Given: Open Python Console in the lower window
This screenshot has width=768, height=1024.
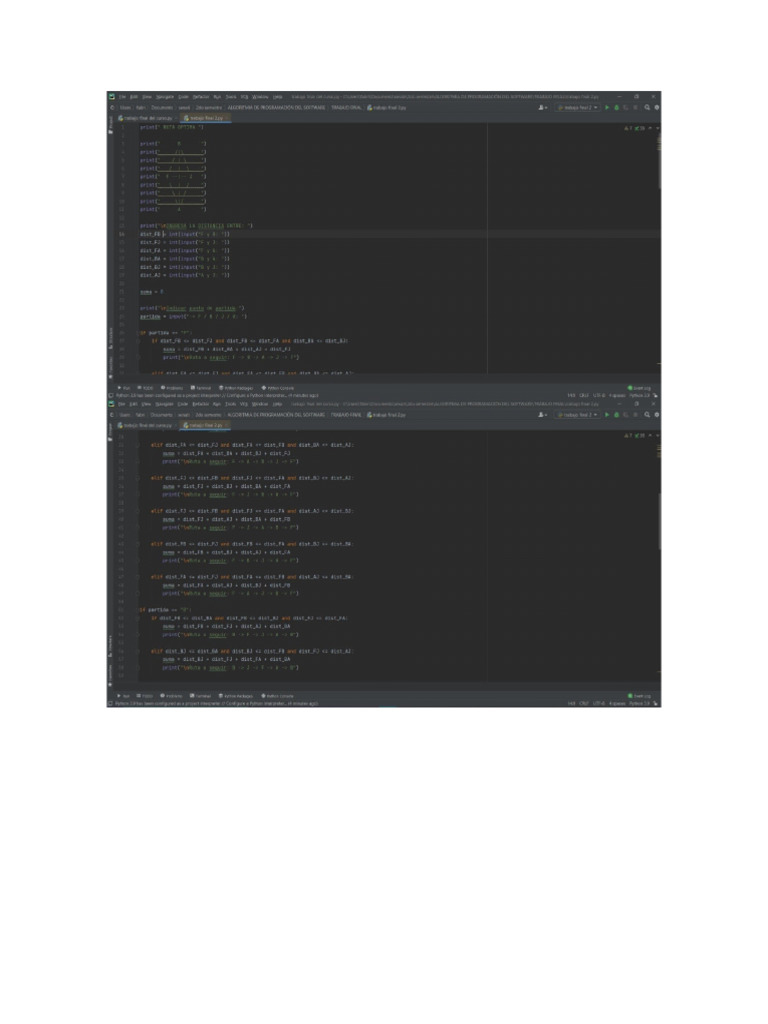Looking at the screenshot, I should point(277,695).
